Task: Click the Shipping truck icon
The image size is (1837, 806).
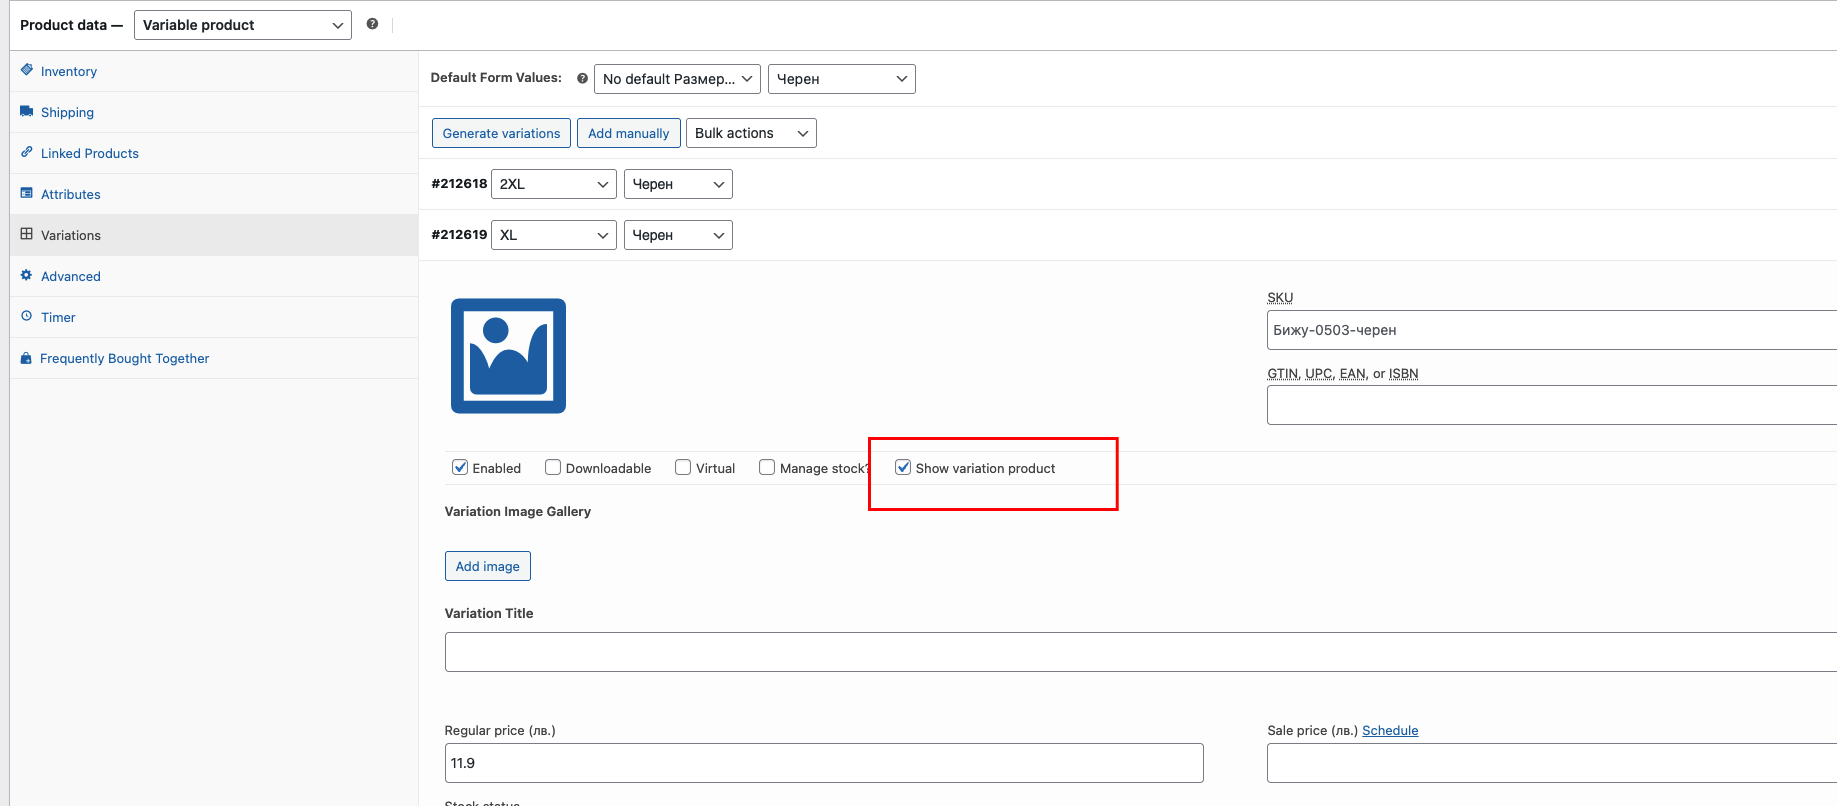Action: pos(27,111)
